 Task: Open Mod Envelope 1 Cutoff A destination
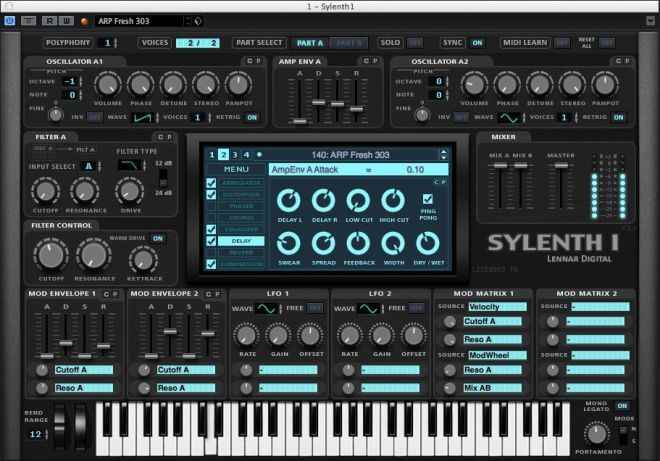point(84,370)
